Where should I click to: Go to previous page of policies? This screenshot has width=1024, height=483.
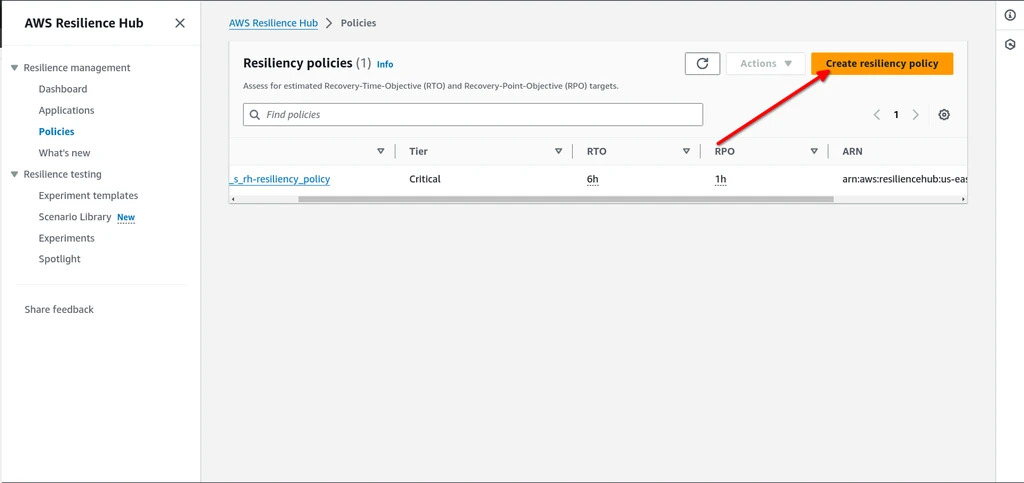[876, 115]
